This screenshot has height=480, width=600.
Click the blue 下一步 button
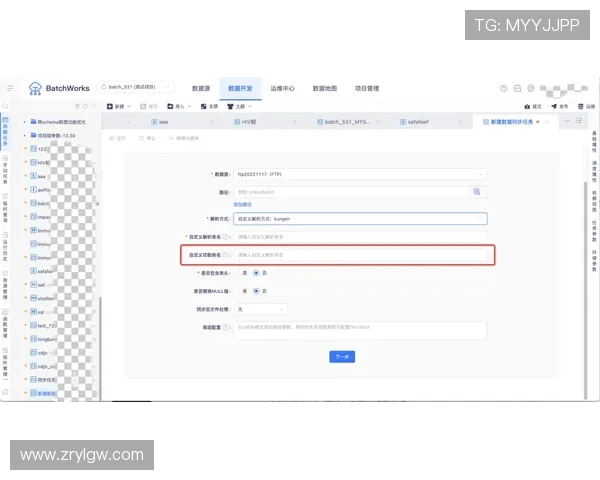click(x=342, y=356)
